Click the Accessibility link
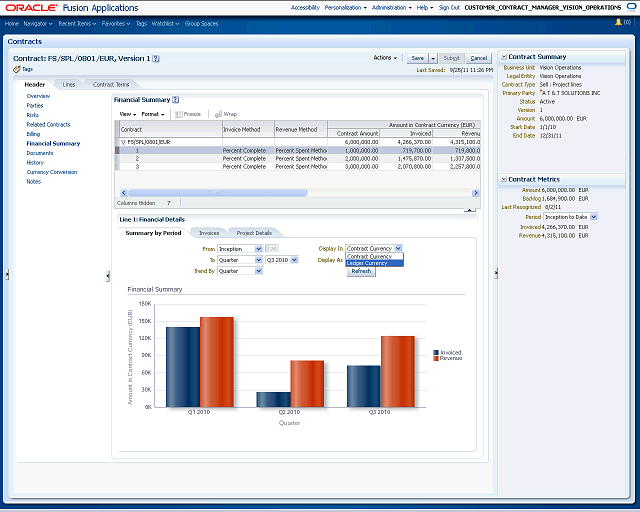 pos(305,7)
